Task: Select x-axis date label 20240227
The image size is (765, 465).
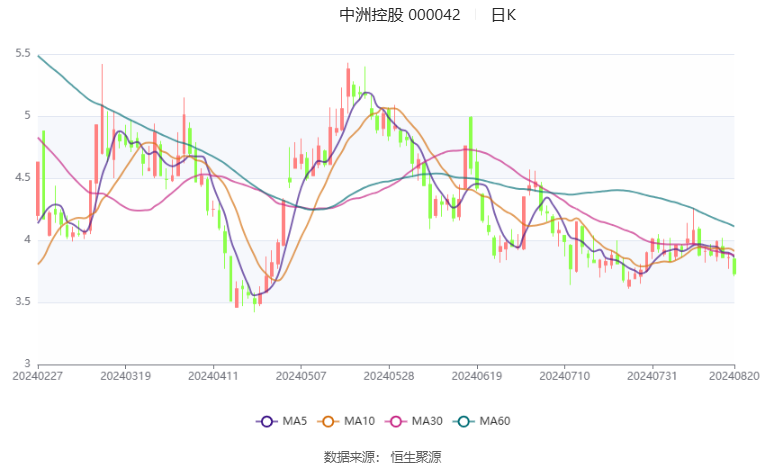Action: tap(38, 376)
